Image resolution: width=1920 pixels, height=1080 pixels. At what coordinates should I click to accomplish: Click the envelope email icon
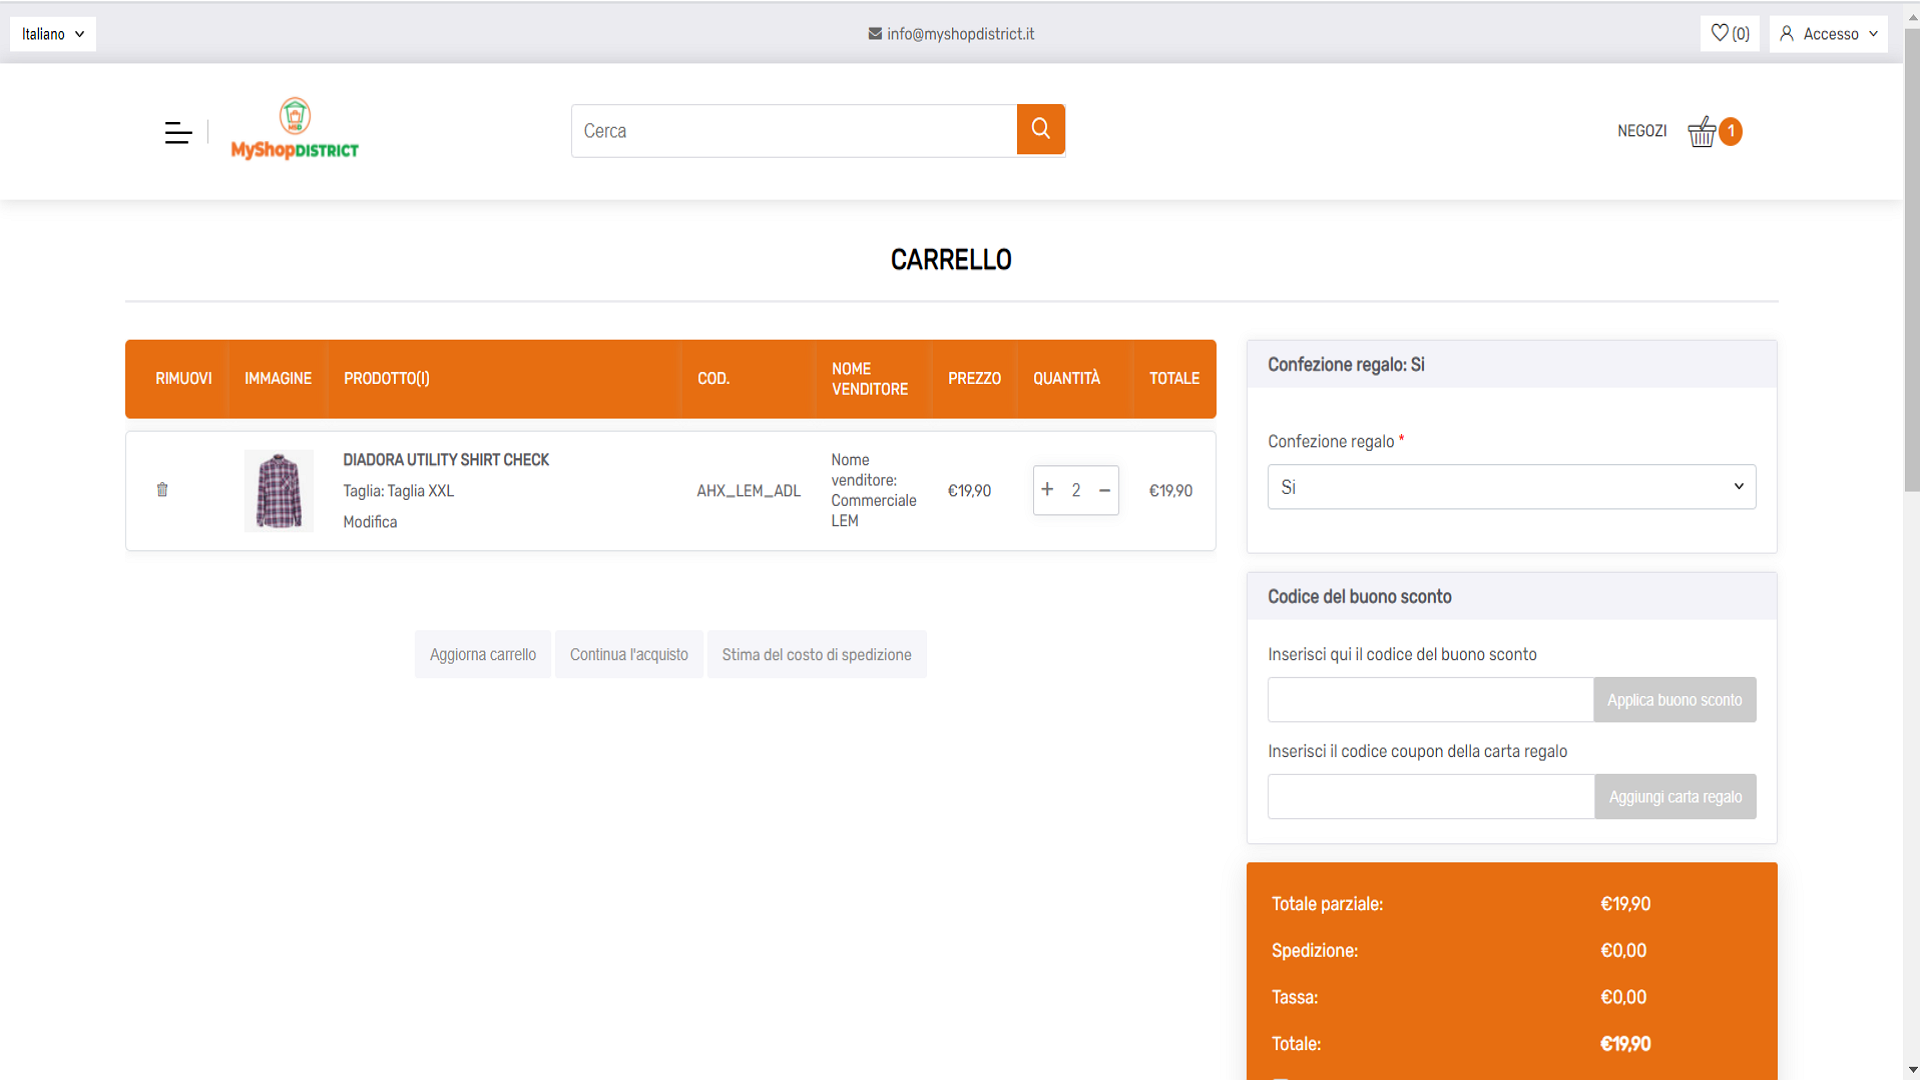[x=875, y=34]
